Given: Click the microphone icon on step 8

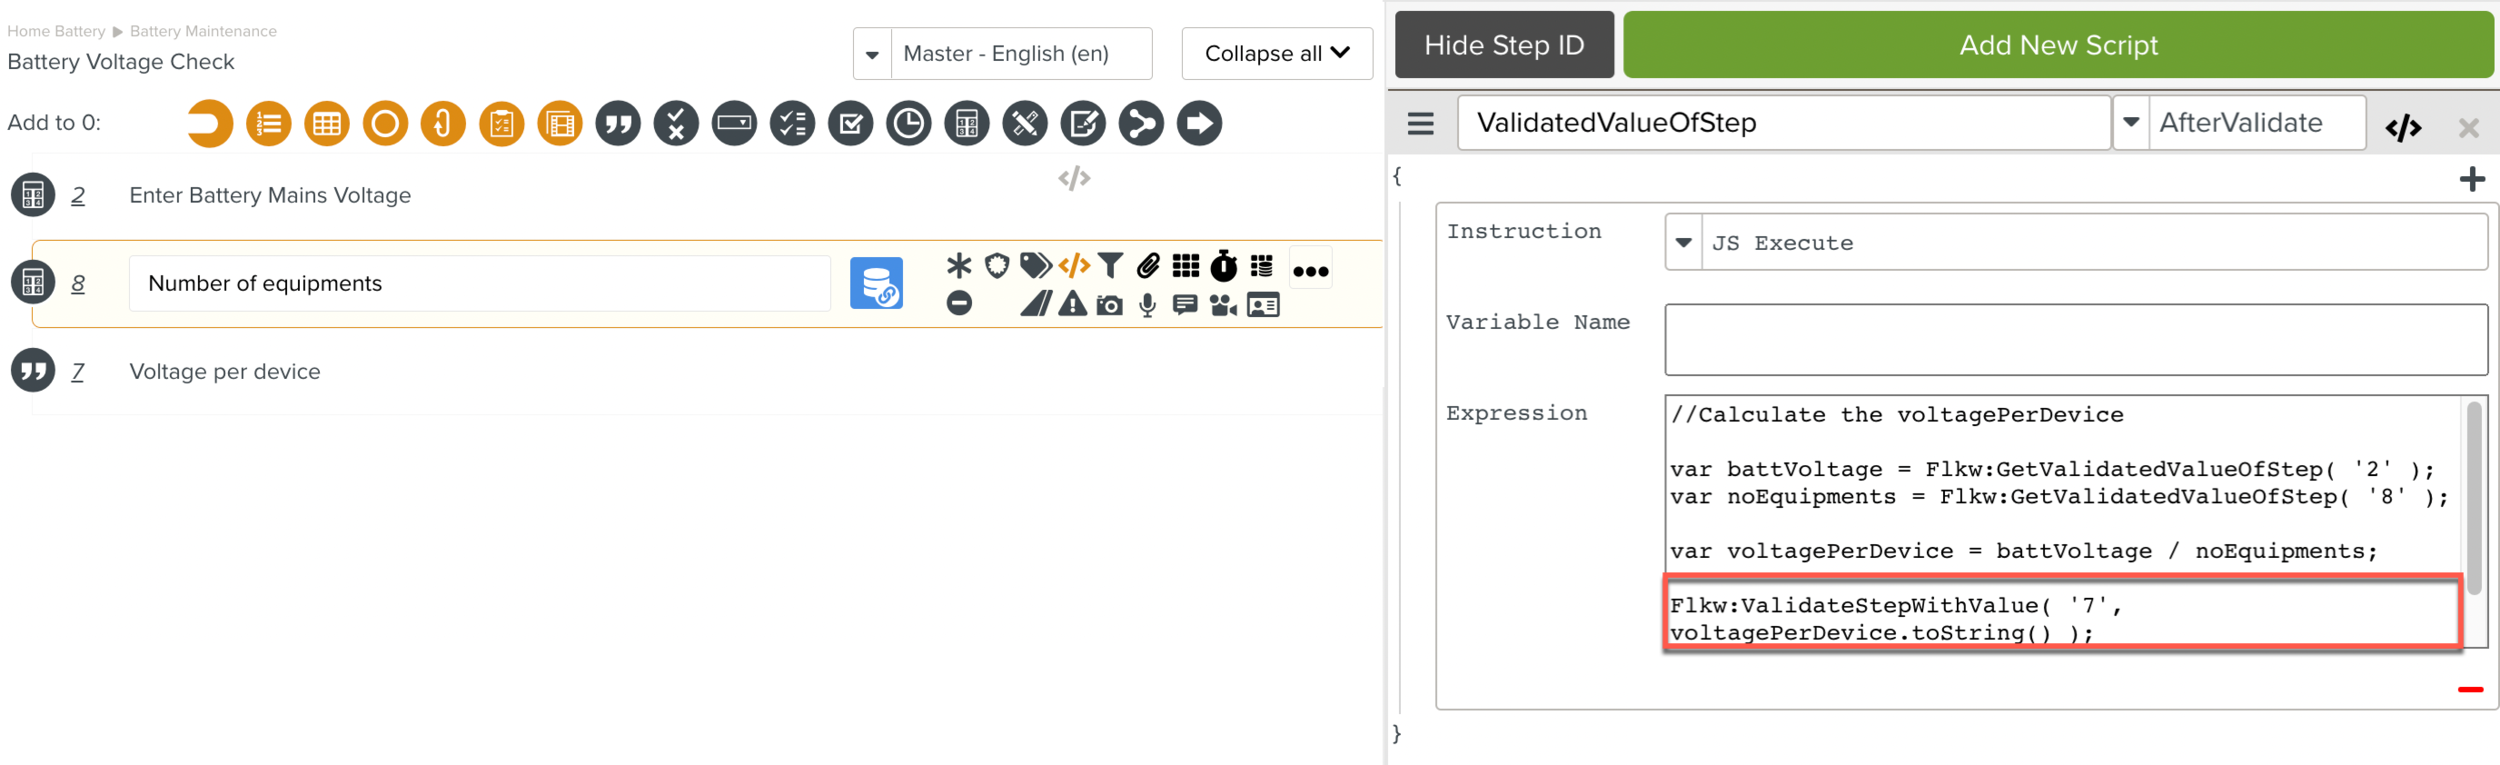Looking at the screenshot, I should tap(1147, 305).
